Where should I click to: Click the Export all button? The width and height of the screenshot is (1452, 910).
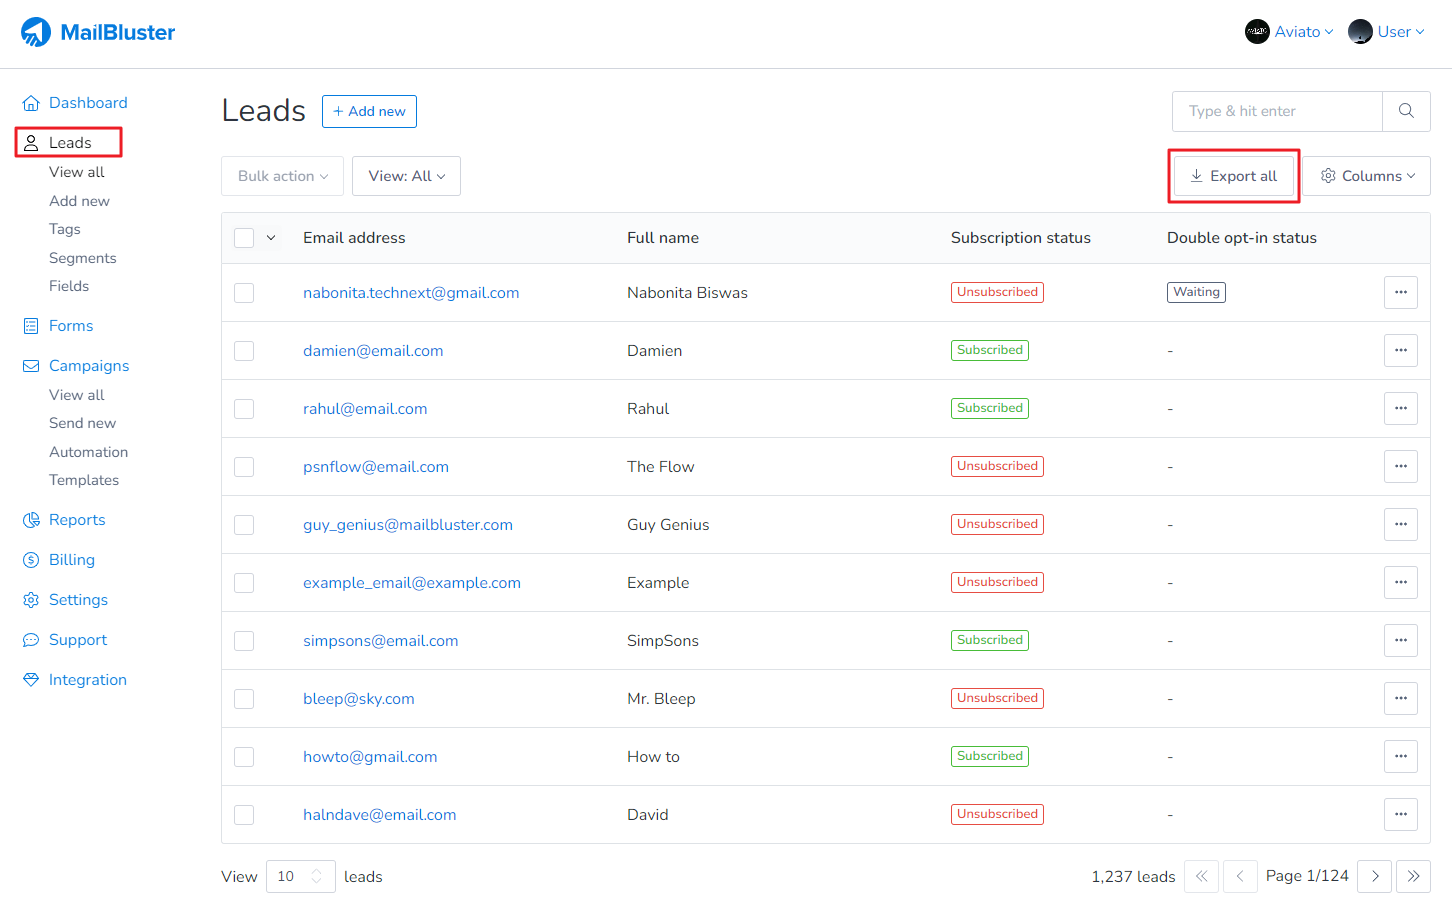[1233, 176]
